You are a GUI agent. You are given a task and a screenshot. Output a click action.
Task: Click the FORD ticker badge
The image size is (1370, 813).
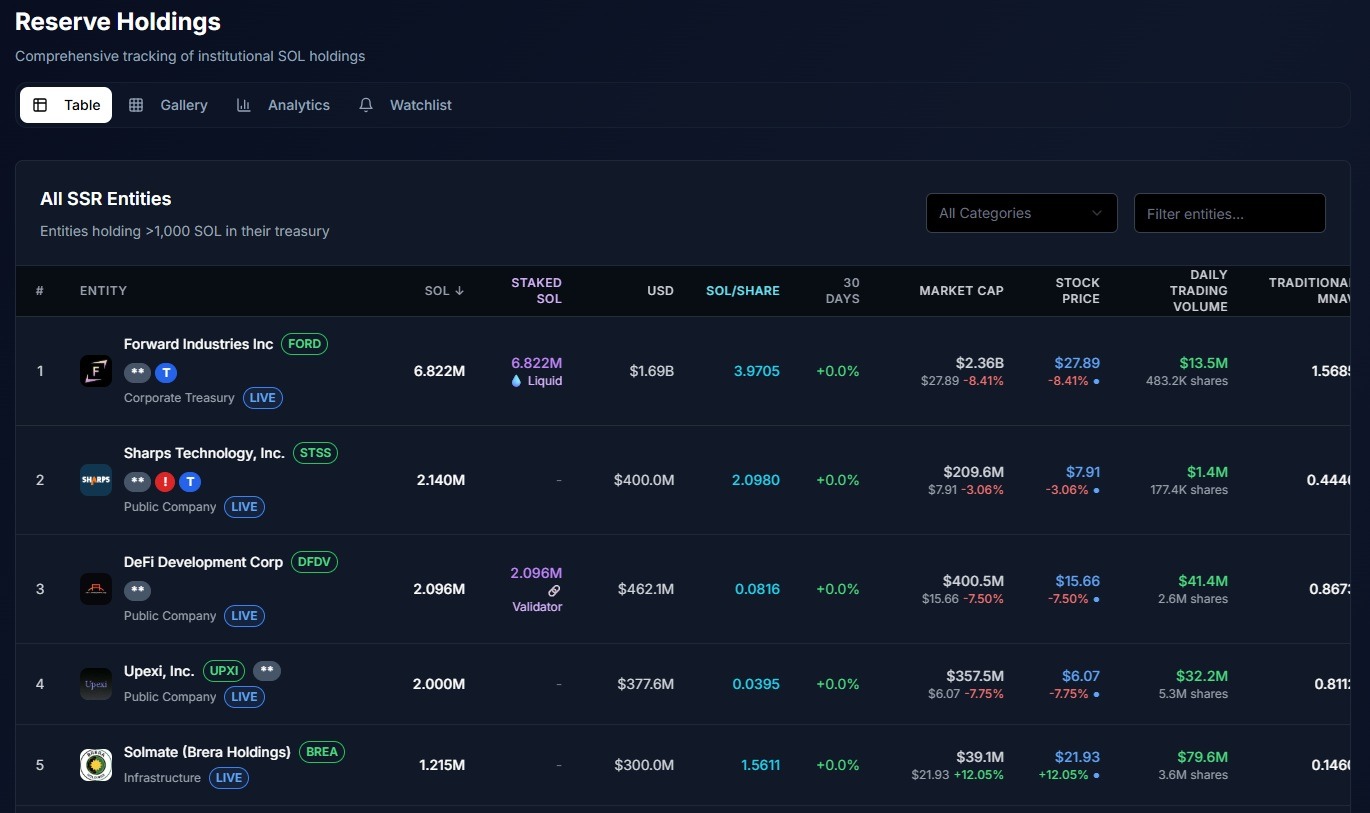pos(304,344)
